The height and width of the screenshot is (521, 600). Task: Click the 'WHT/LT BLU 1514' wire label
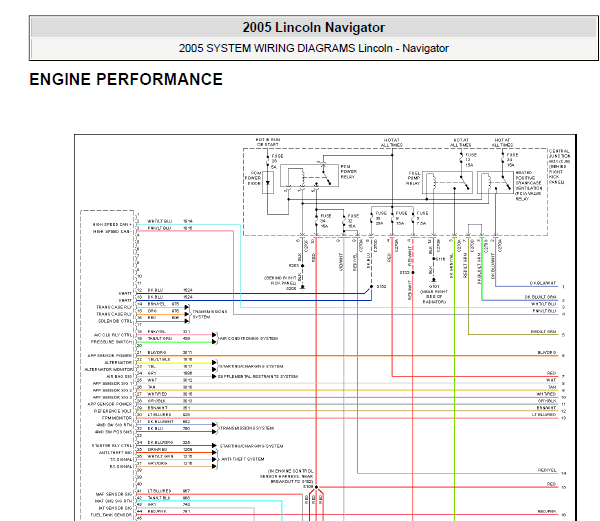click(170, 221)
